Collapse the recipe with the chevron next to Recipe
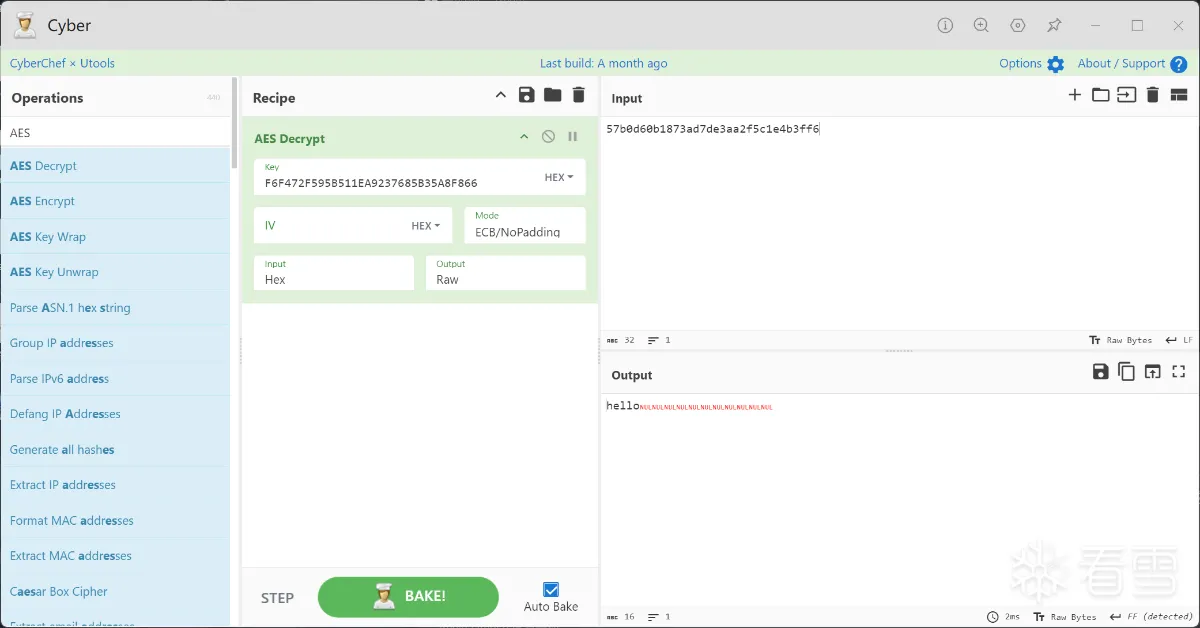Image resolution: width=1200 pixels, height=628 pixels. tap(501, 95)
